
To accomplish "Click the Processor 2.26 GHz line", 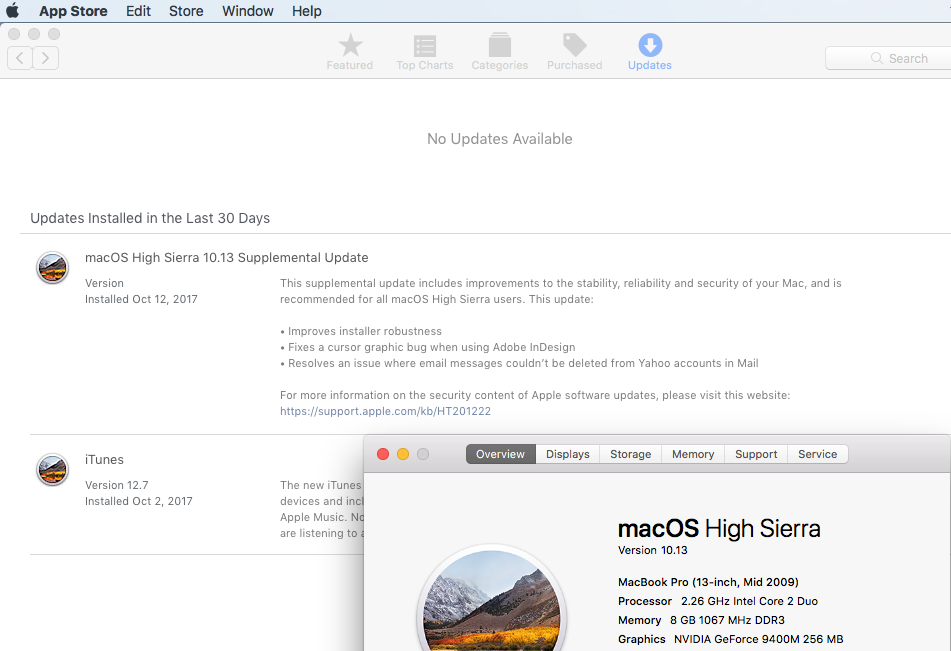I will 717,601.
